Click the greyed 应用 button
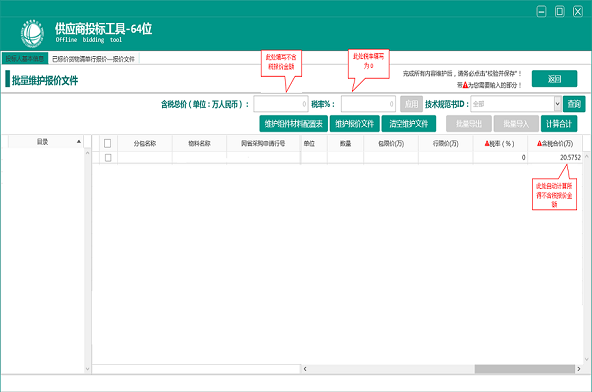This screenshot has width=592, height=392. [x=411, y=104]
